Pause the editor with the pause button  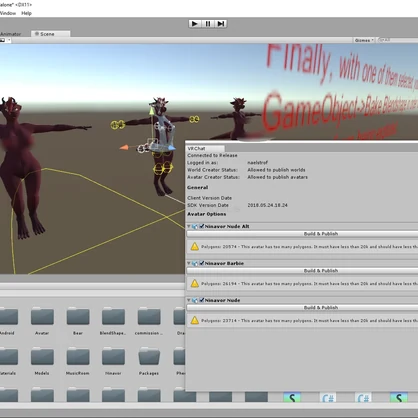(x=208, y=24)
